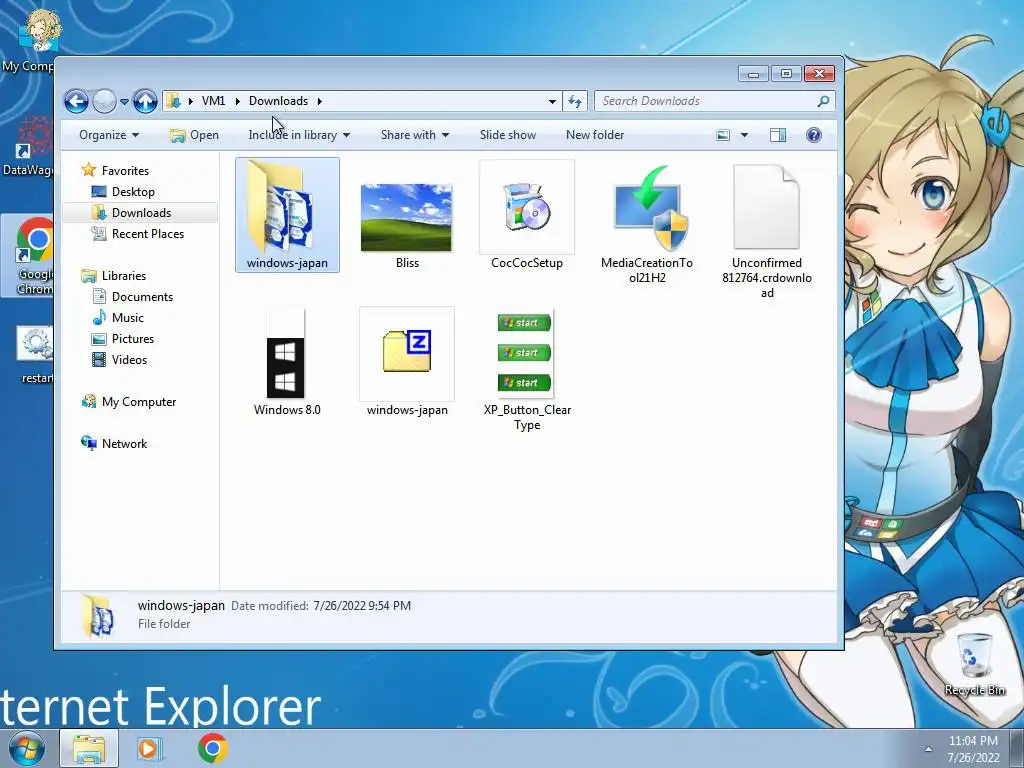Click the Downloads breadcrumb in address bar
The height and width of the screenshot is (768, 1024).
click(278, 101)
